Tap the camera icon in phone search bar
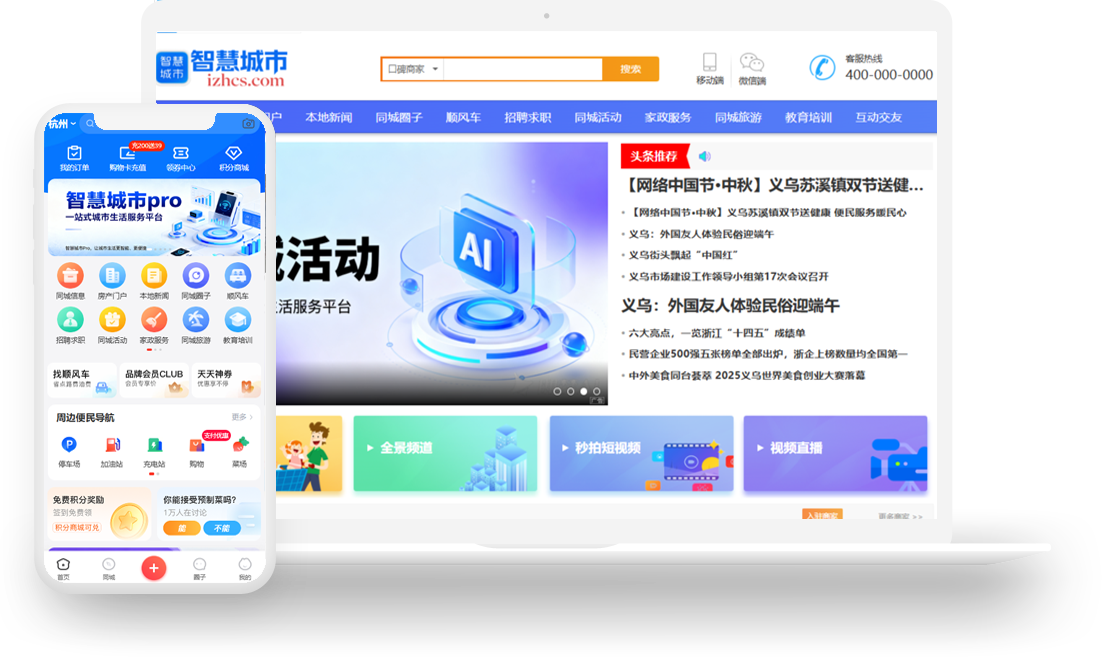Image resolution: width=1114 pixels, height=657 pixels. [248, 124]
